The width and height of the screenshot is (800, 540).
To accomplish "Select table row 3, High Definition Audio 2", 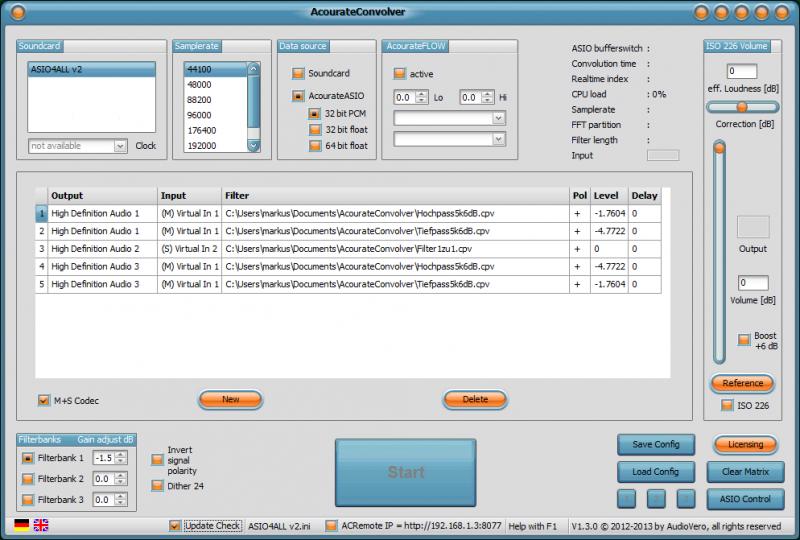I will click(x=348, y=249).
